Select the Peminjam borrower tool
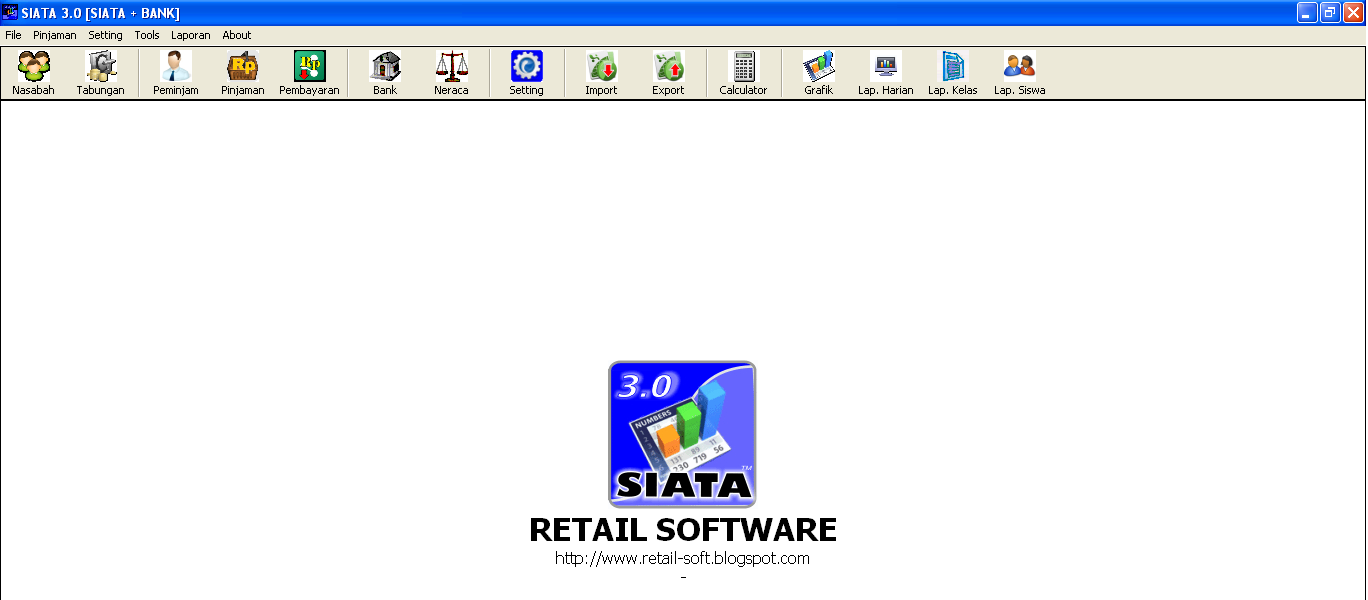 [x=175, y=70]
